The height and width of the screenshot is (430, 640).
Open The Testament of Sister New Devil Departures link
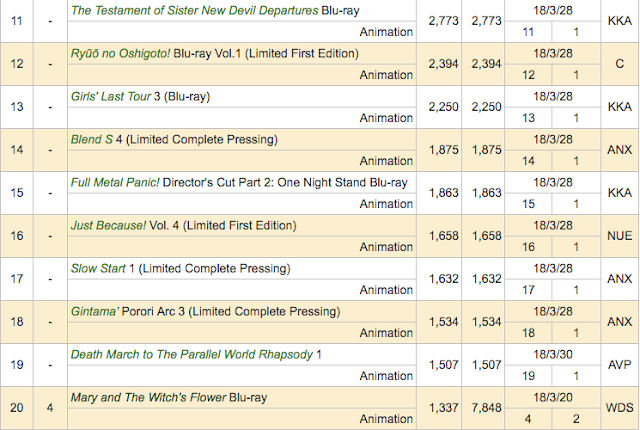(194, 11)
